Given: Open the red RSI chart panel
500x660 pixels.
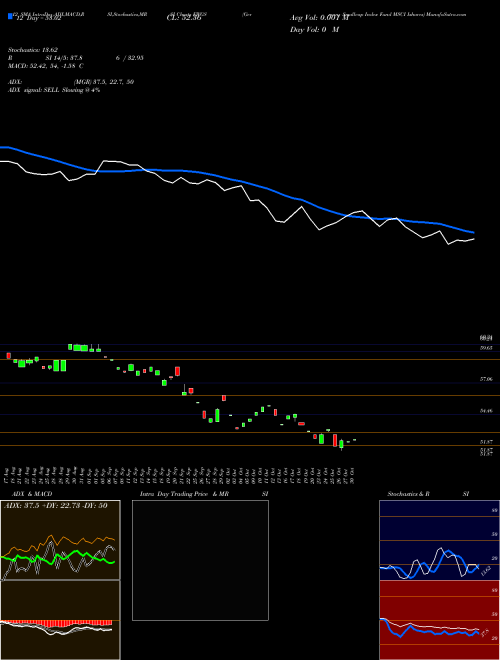Looking at the screenshot, I should [x=439, y=620].
